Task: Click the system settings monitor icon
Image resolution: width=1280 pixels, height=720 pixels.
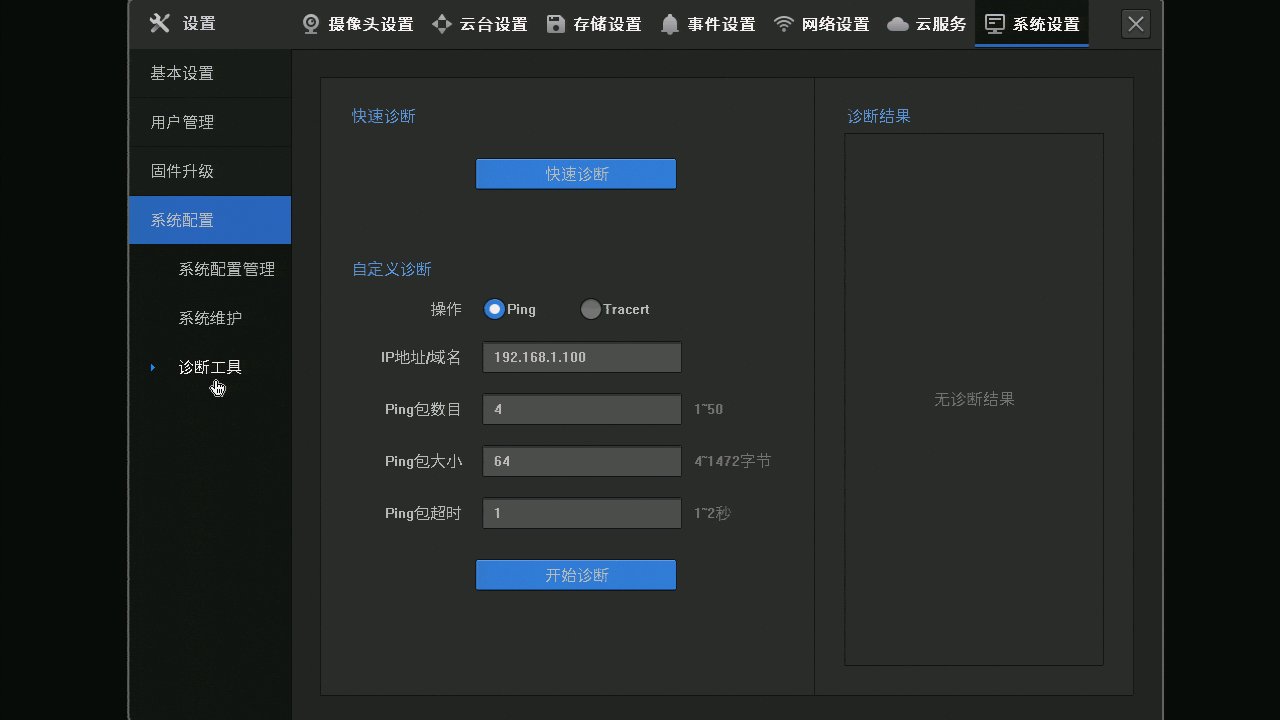Action: 995,24
